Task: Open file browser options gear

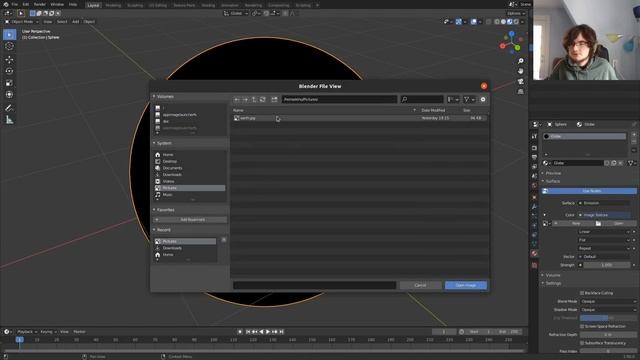Action: tap(483, 100)
